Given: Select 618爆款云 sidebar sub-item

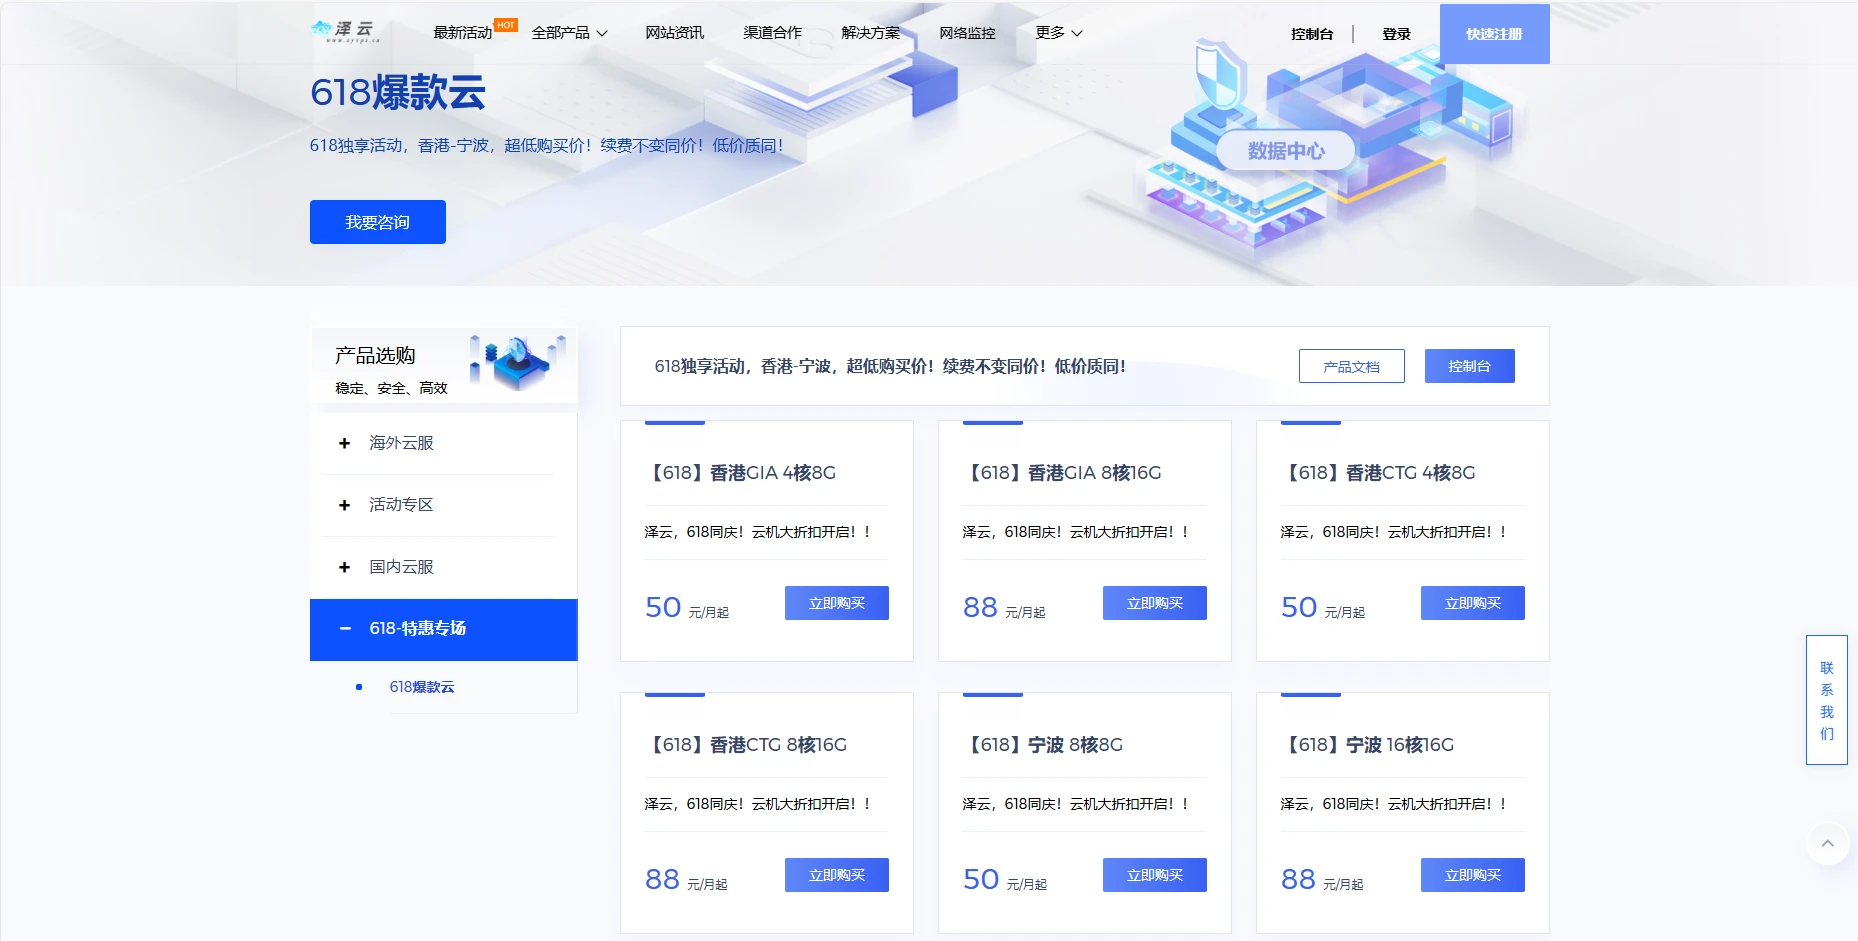Looking at the screenshot, I should click(422, 687).
